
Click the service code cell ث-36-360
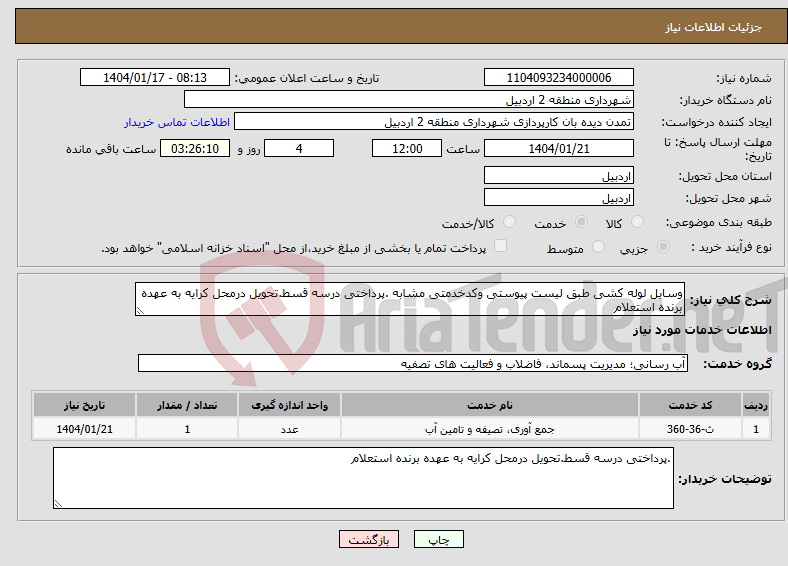click(x=691, y=429)
